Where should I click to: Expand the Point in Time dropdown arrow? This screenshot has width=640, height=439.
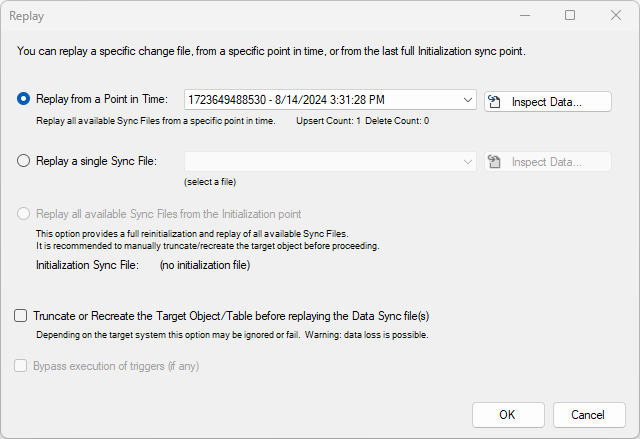468,100
